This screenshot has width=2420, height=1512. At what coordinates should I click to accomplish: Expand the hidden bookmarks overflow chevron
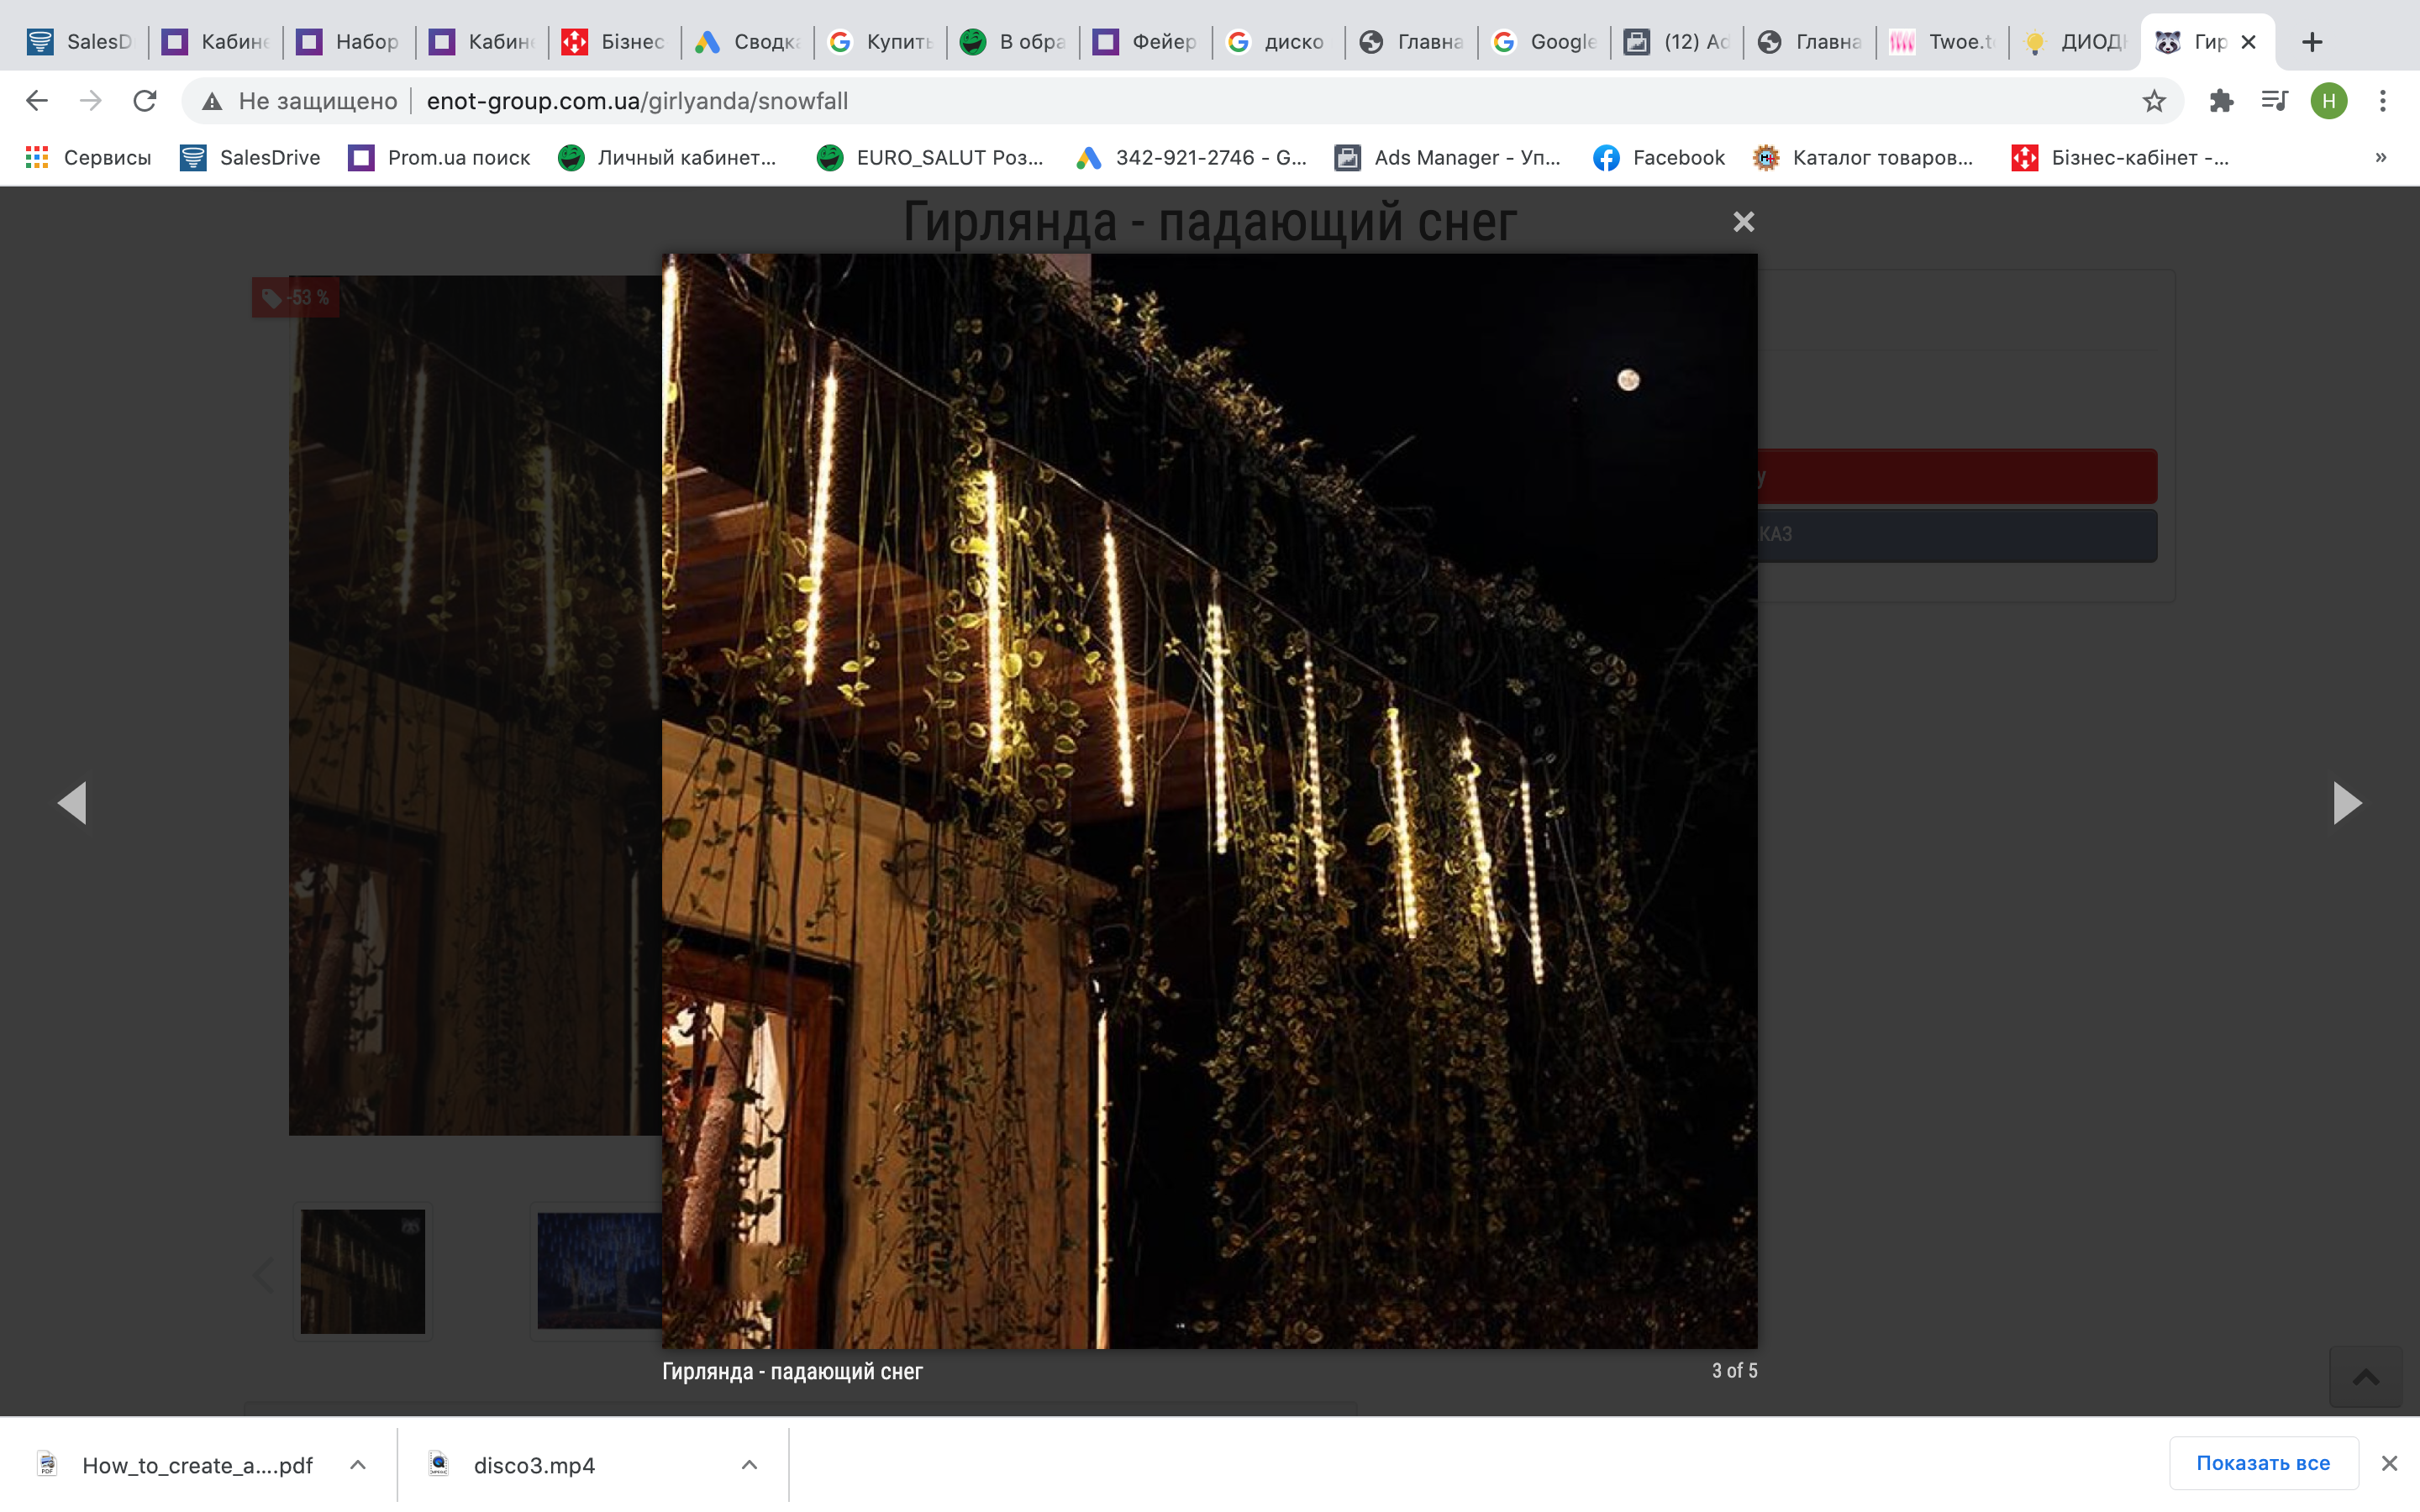(x=2381, y=158)
